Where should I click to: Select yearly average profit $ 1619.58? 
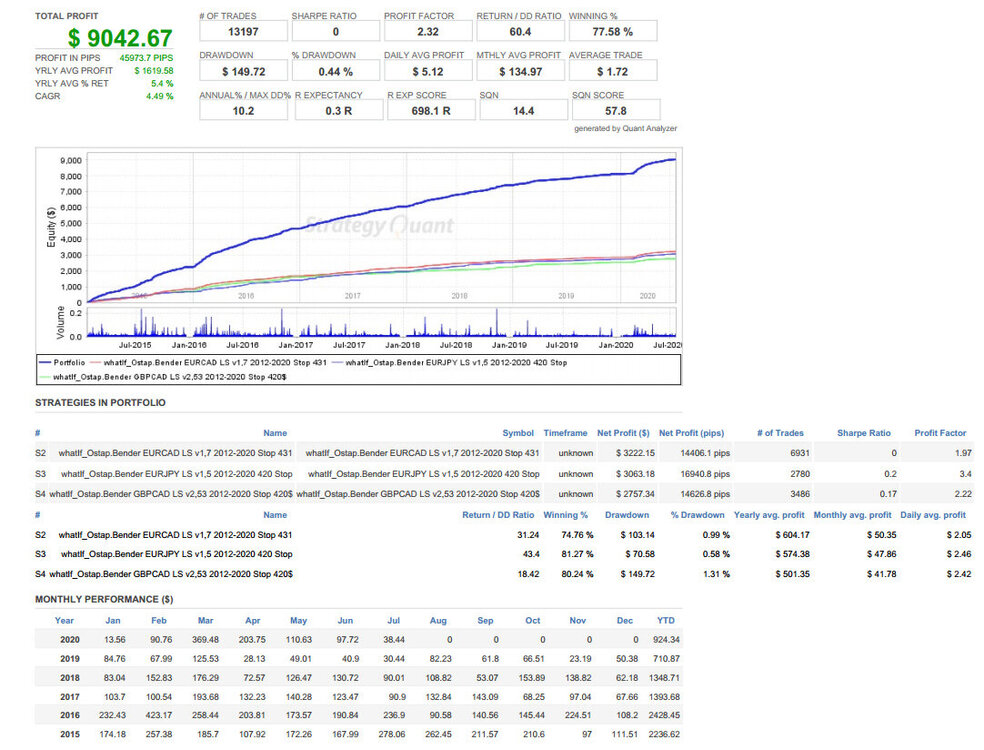coord(154,71)
